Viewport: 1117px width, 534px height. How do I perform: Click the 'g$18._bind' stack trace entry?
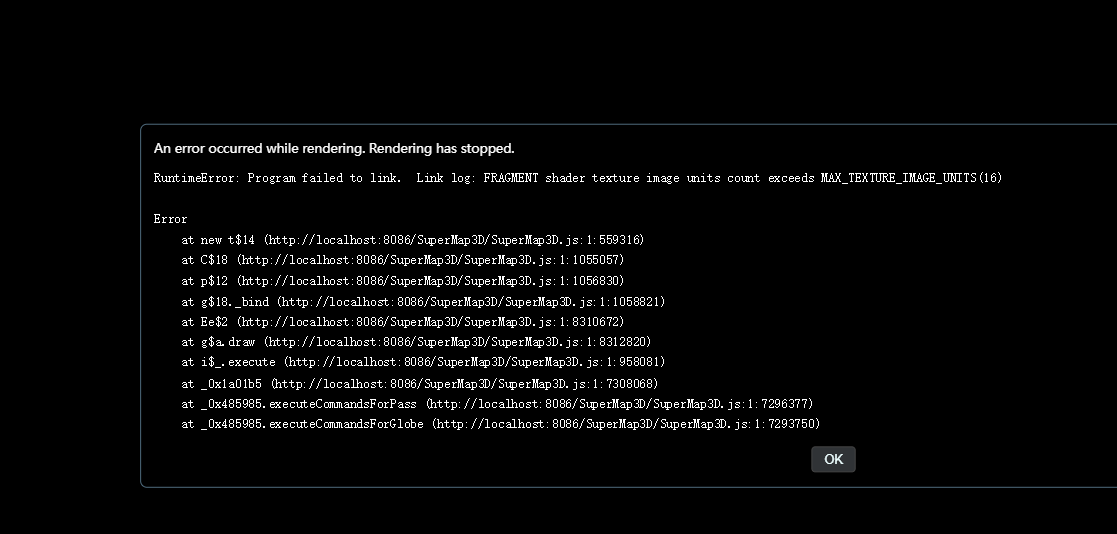[234, 302]
